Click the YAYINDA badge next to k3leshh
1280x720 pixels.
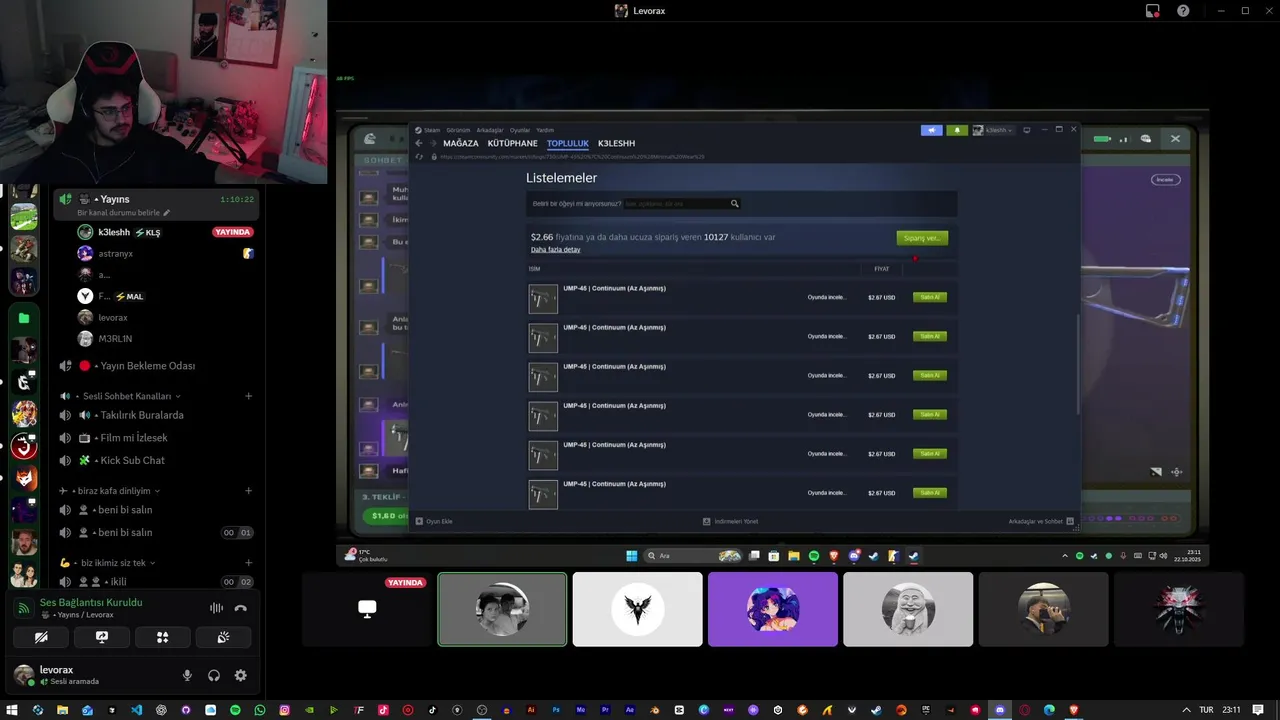click(x=233, y=232)
